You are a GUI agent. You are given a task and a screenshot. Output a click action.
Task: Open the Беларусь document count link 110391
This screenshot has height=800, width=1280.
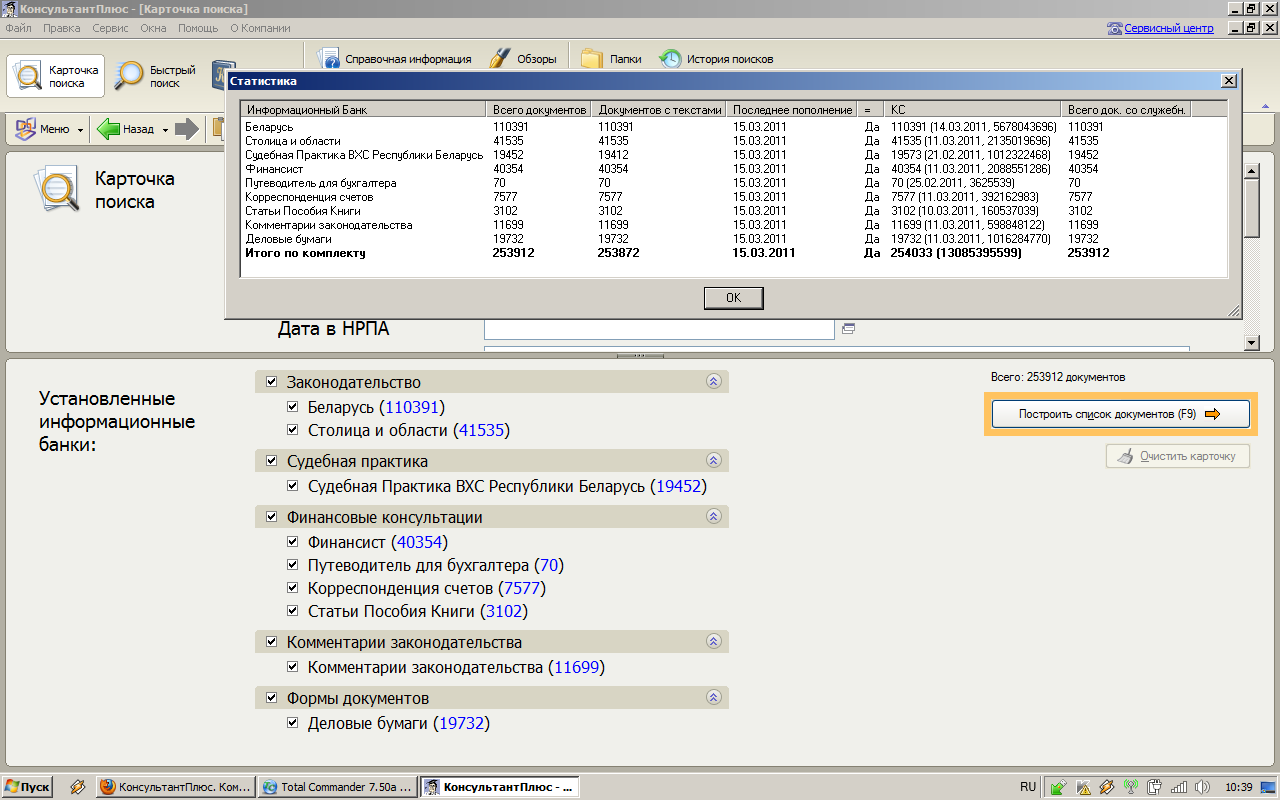tap(412, 407)
